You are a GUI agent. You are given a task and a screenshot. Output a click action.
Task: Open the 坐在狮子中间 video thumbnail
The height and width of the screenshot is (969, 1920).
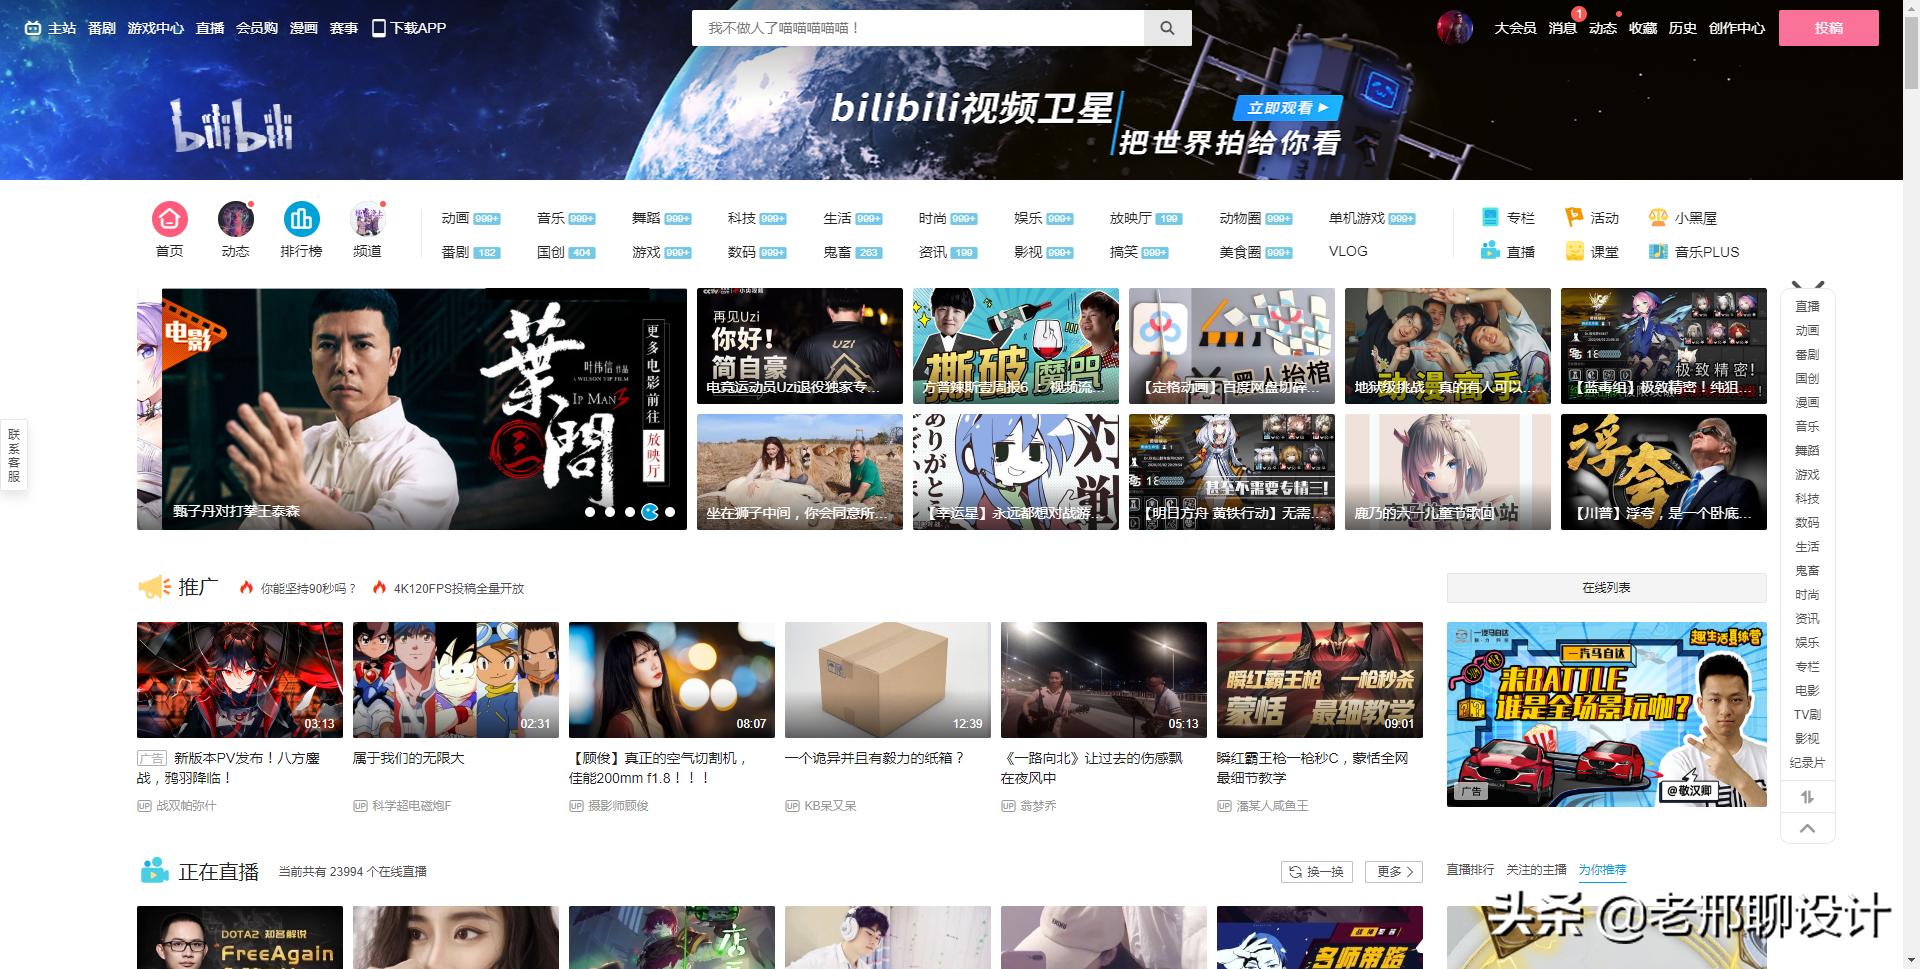coord(800,472)
